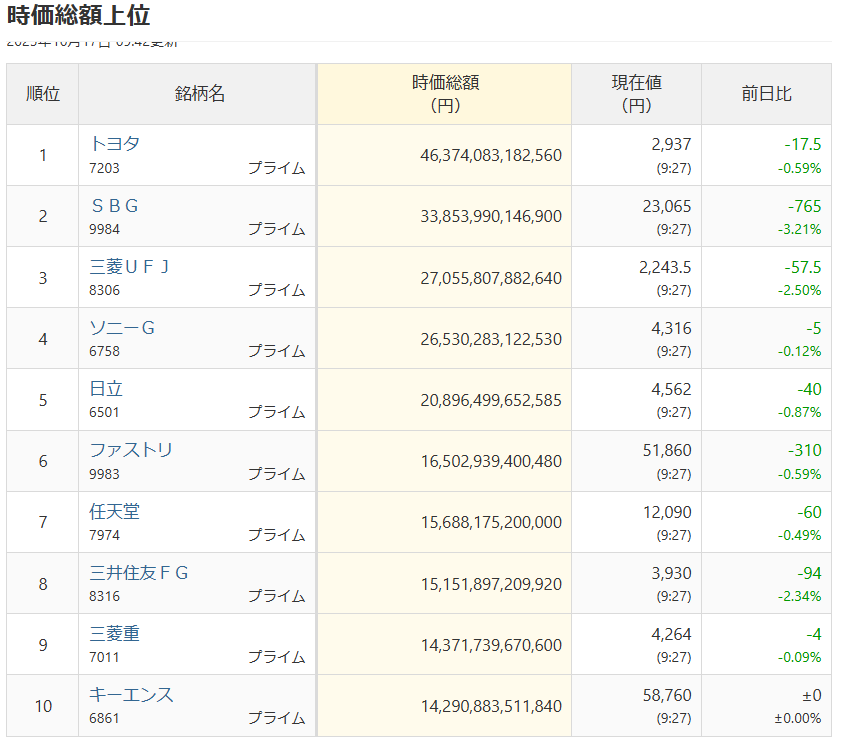The width and height of the screenshot is (844, 737).
Task: Select the 三井住友ＦＧ link
Action: coord(139,573)
